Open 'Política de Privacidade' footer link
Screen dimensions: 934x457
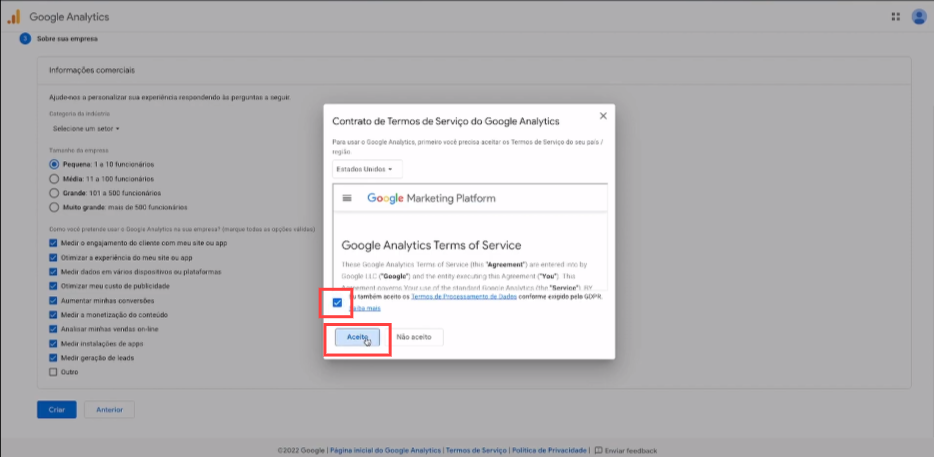(x=548, y=450)
